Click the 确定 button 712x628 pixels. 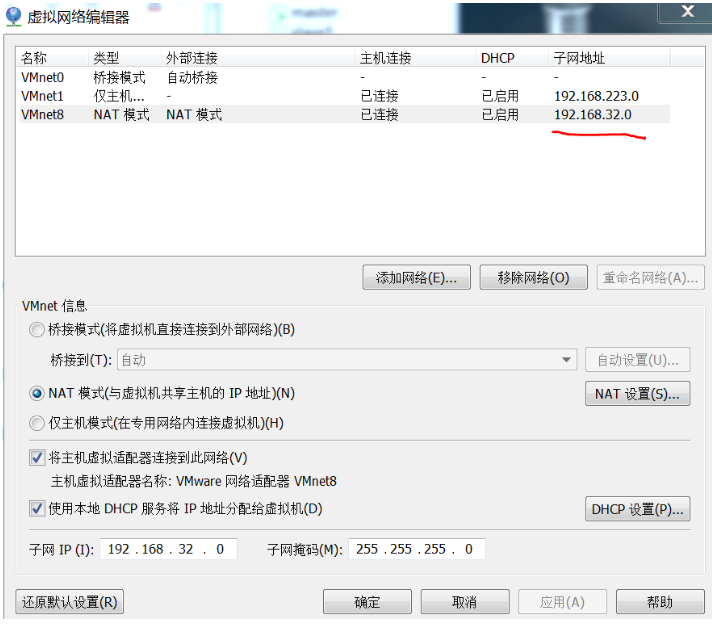pos(367,602)
